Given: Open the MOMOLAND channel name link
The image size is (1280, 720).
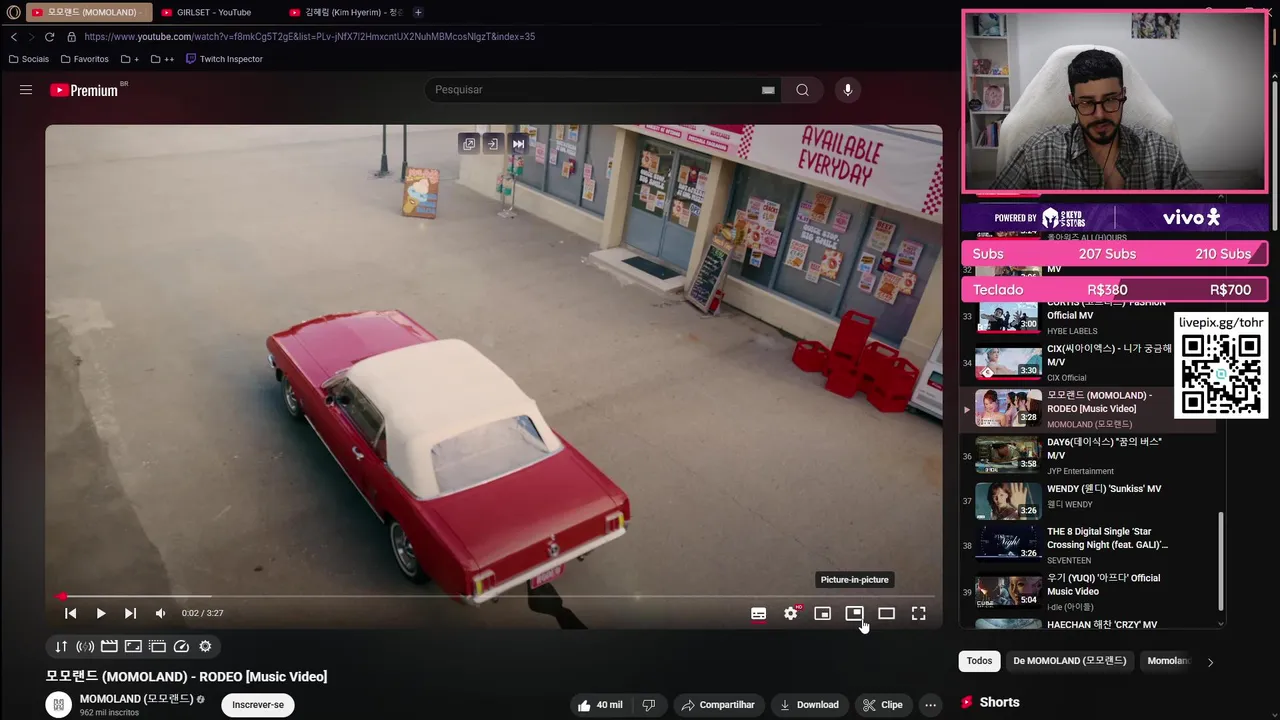Looking at the screenshot, I should coord(137,699).
